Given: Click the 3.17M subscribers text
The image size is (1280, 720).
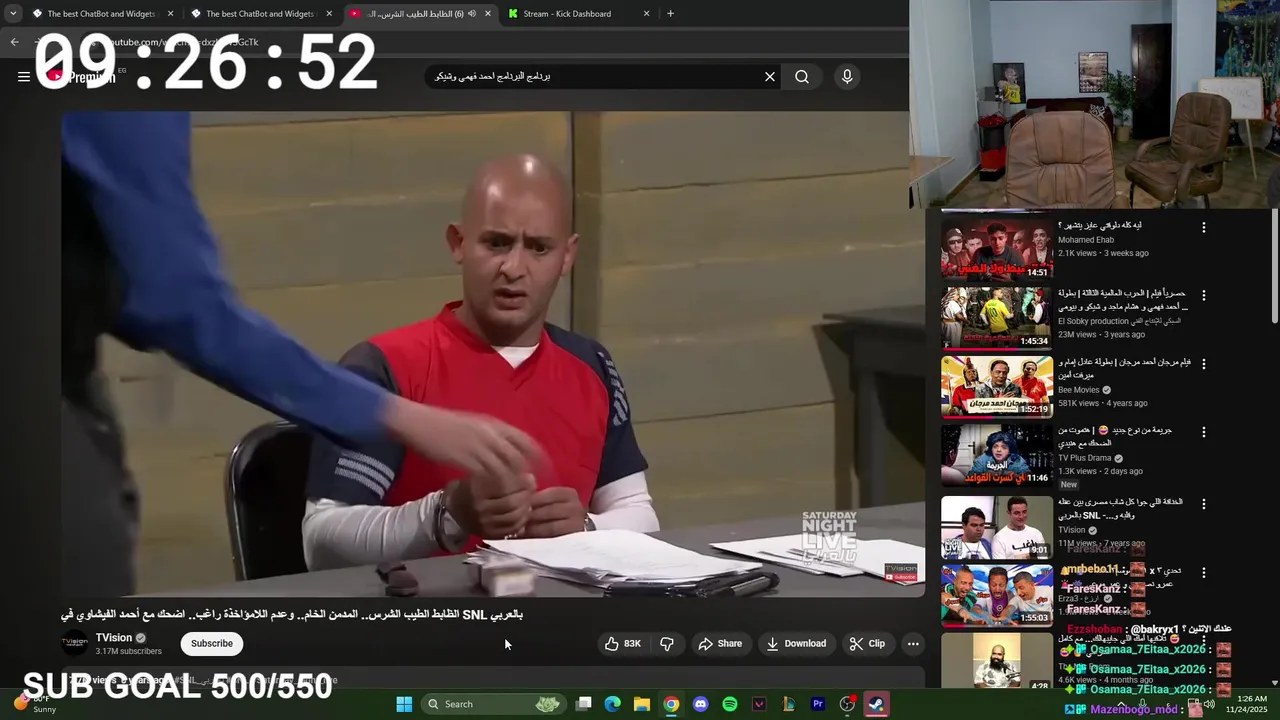Looking at the screenshot, I should [128, 652].
